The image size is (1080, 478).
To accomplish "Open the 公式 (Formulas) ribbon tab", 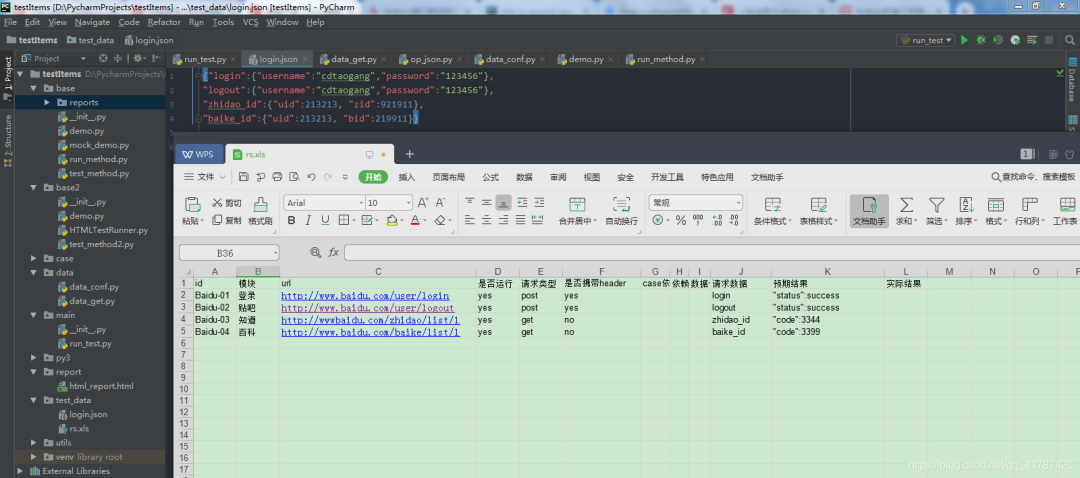I will 490,177.
